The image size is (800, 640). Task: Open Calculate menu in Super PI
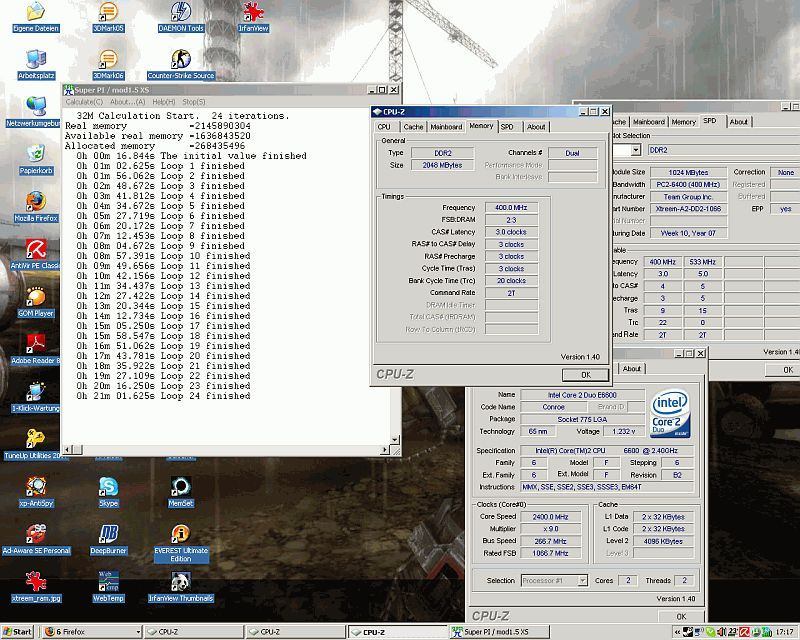tap(84, 102)
